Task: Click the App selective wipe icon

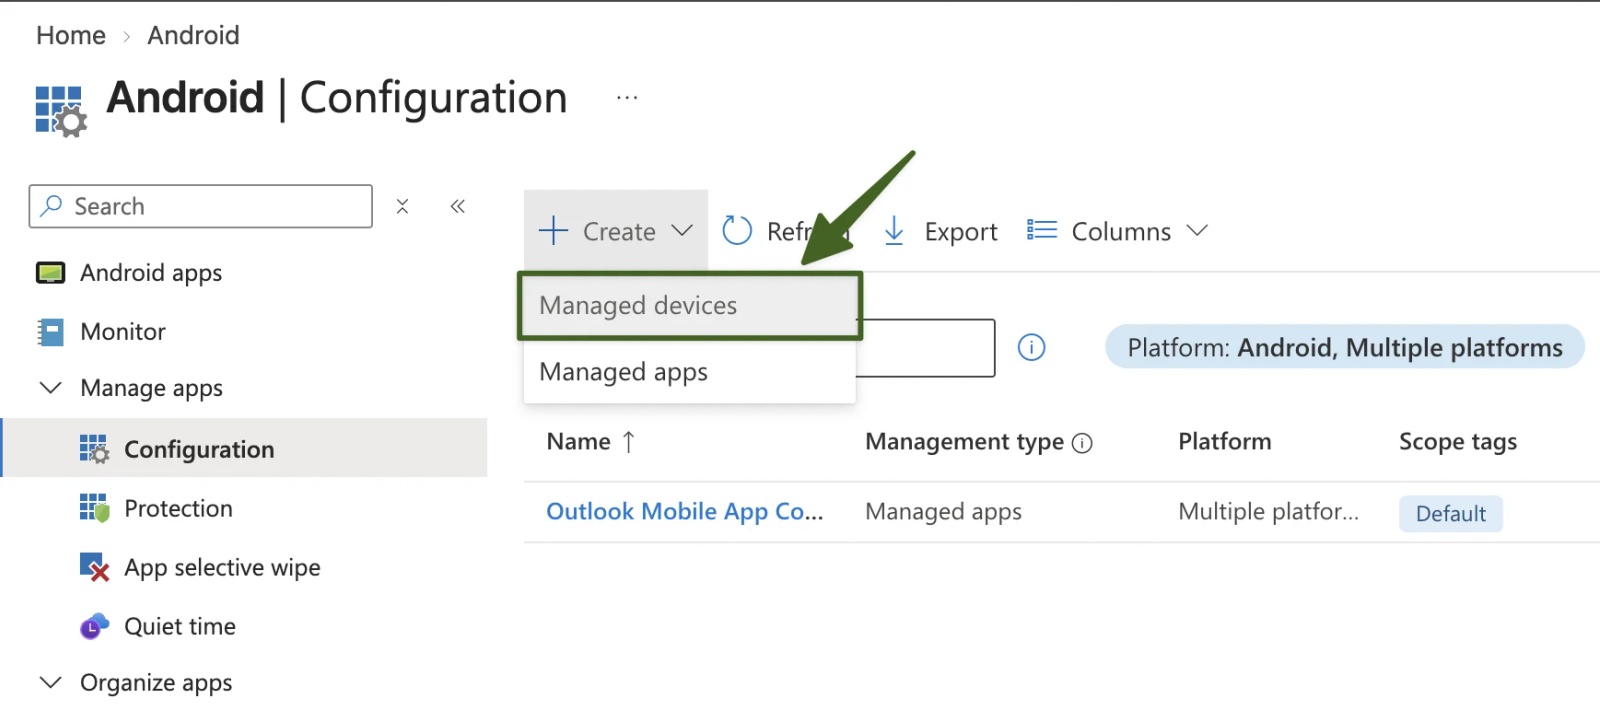Action: tap(94, 567)
